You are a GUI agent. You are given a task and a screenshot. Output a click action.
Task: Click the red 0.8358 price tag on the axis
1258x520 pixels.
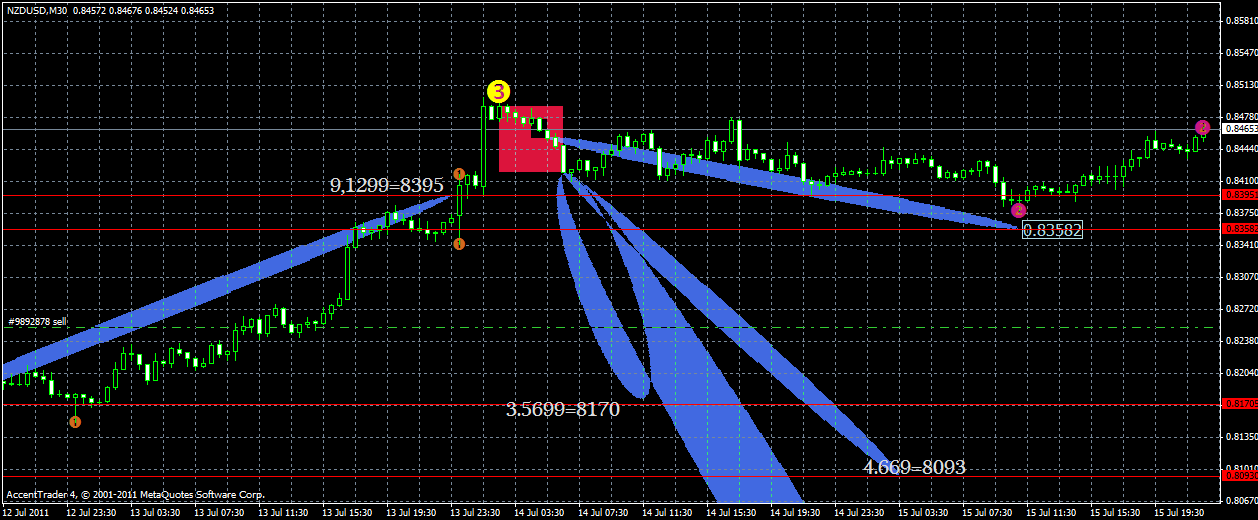point(1239,229)
